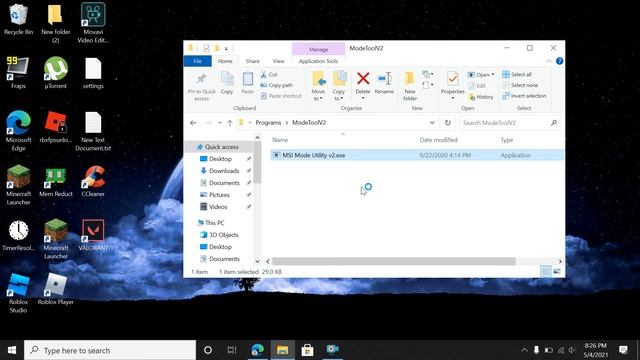Select the Microsoft Edge desktop shortcut
Screen dimensions: 640x360
click(18, 131)
